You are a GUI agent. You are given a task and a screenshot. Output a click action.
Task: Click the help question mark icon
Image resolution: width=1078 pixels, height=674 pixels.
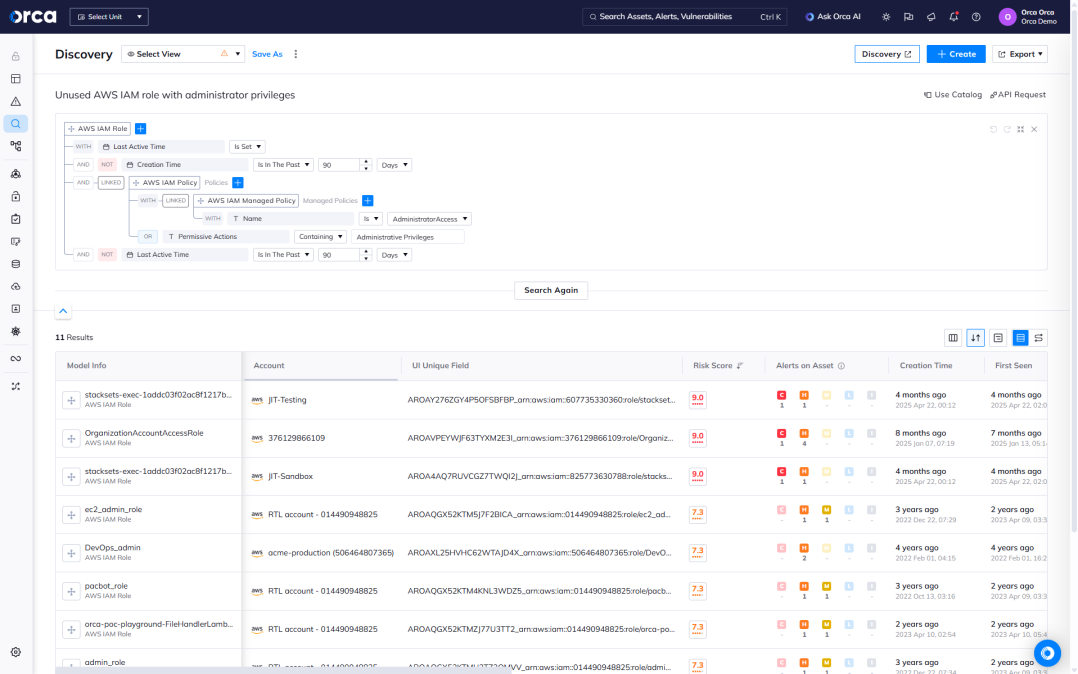point(976,17)
